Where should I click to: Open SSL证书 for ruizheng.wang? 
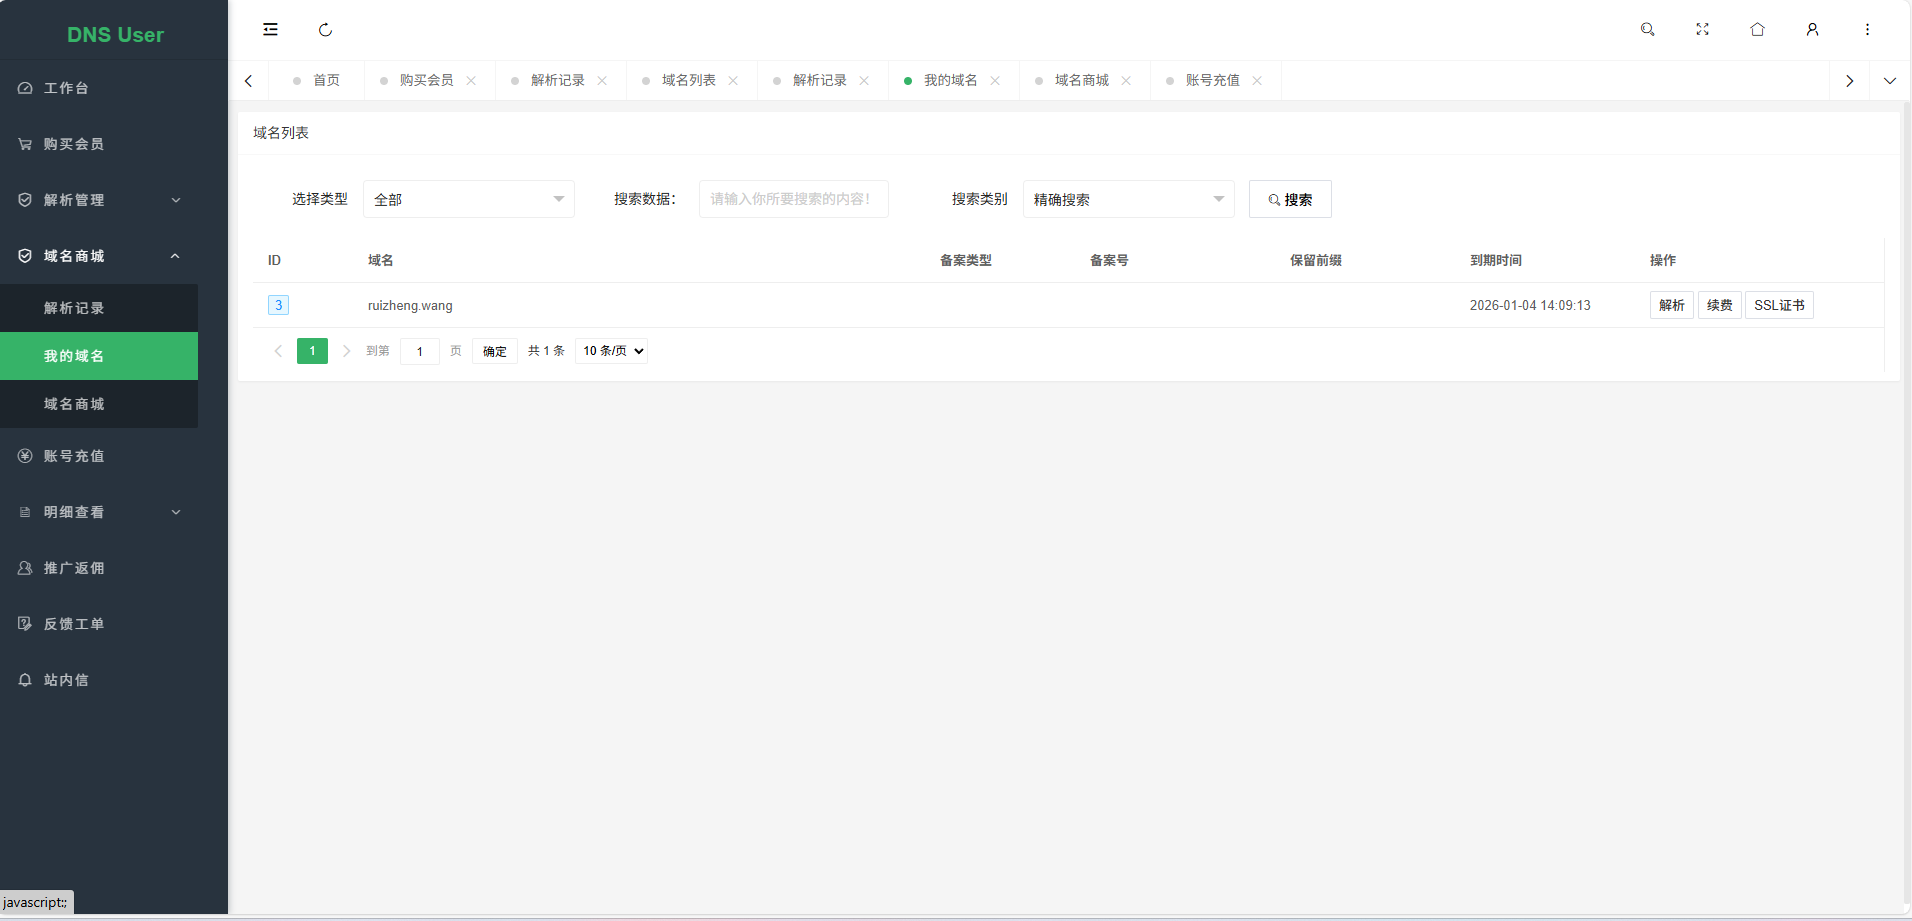tap(1780, 305)
